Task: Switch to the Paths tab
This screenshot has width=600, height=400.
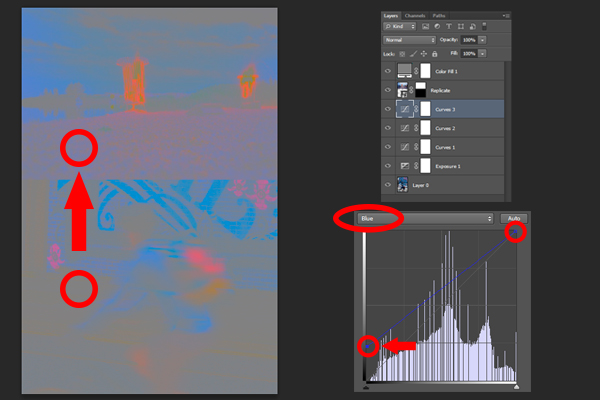Action: [439, 16]
